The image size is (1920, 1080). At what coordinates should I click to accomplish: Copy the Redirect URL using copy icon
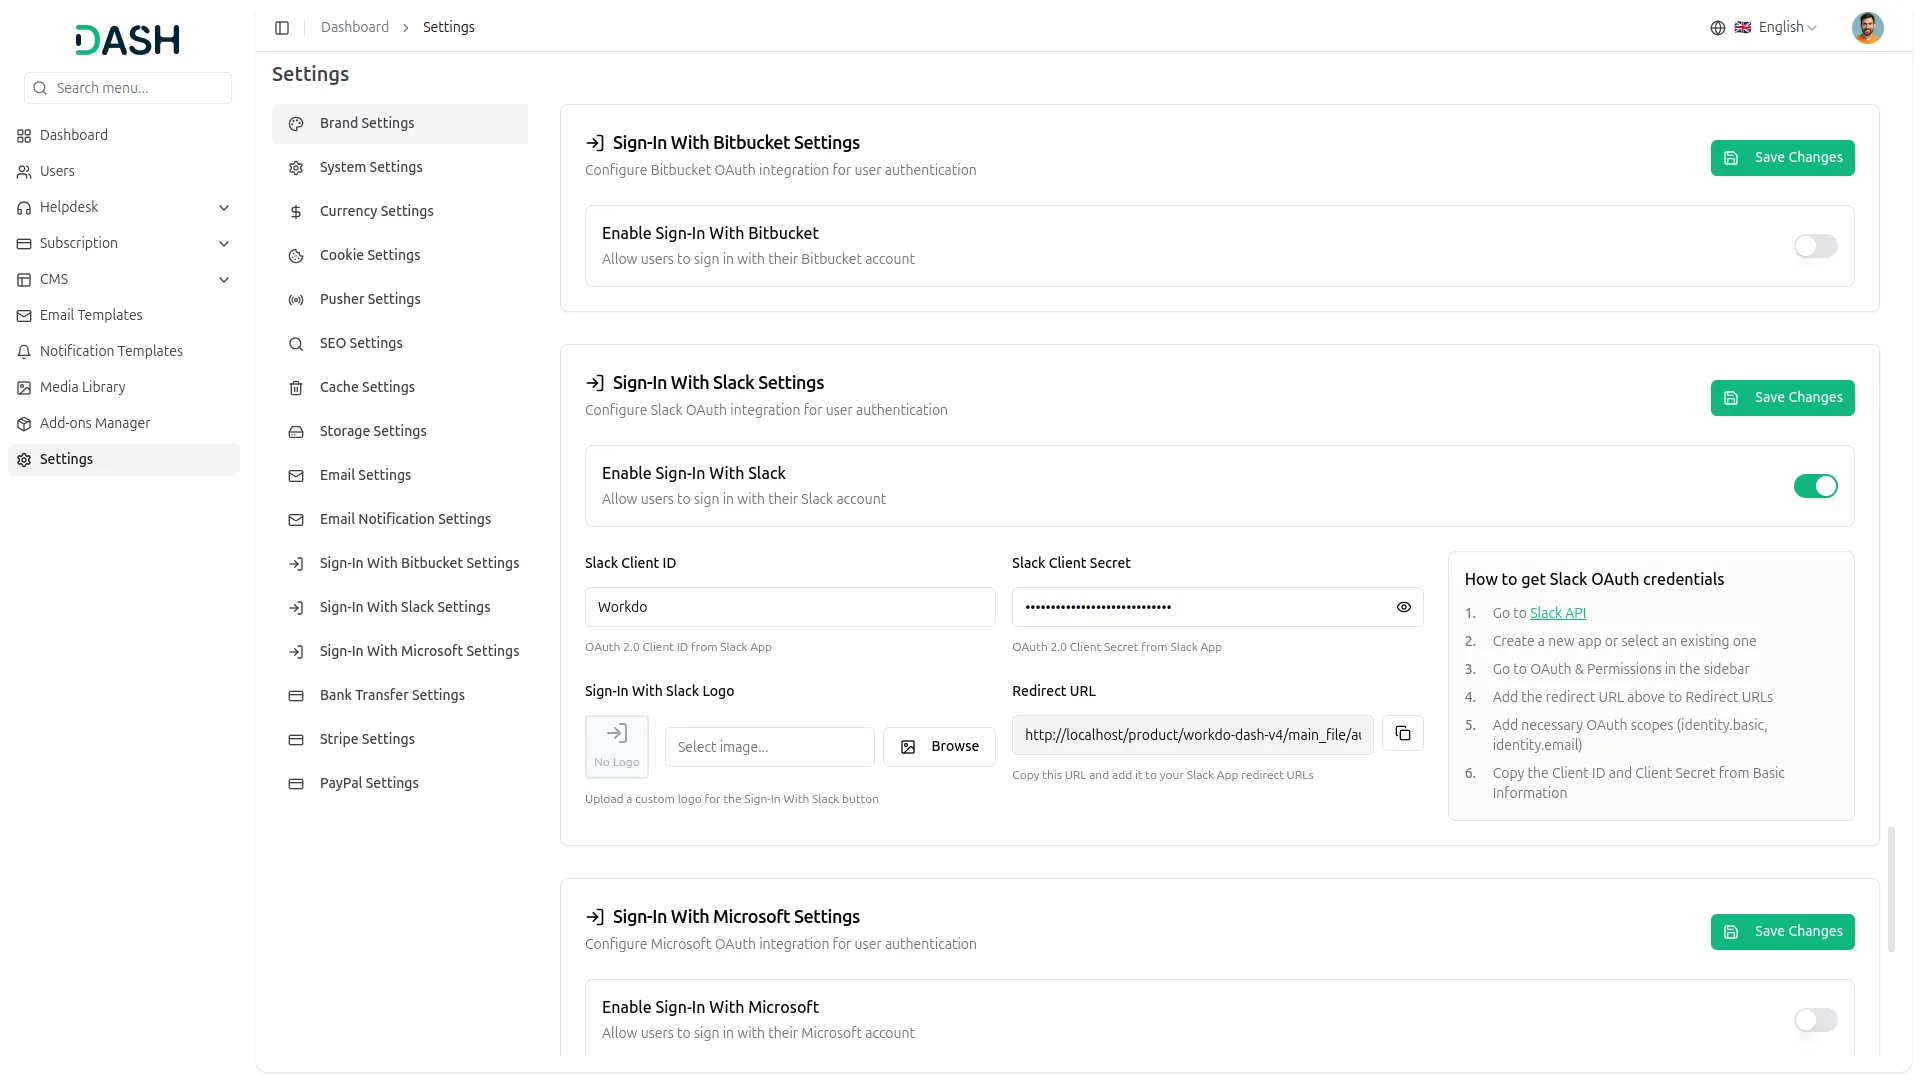click(1402, 733)
